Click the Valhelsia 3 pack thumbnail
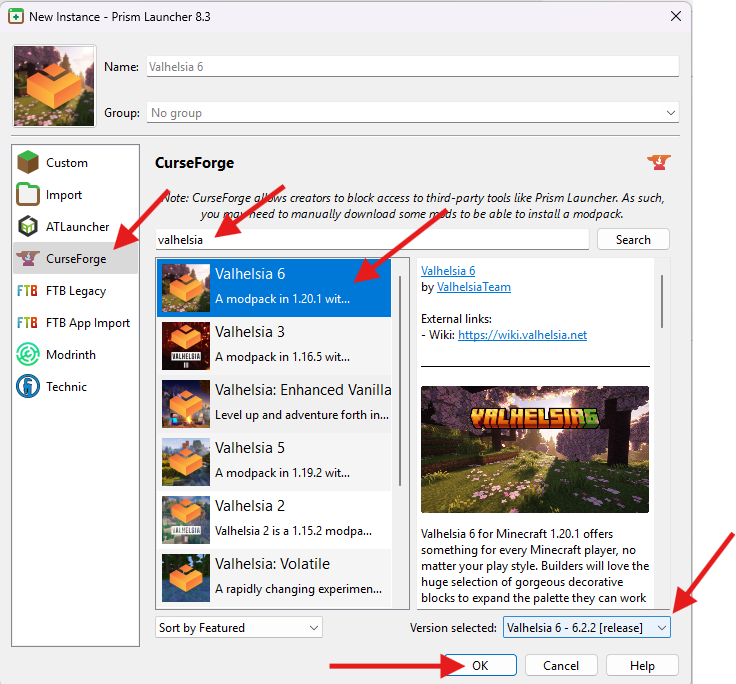Image resolution: width=736 pixels, height=684 pixels. [x=186, y=346]
